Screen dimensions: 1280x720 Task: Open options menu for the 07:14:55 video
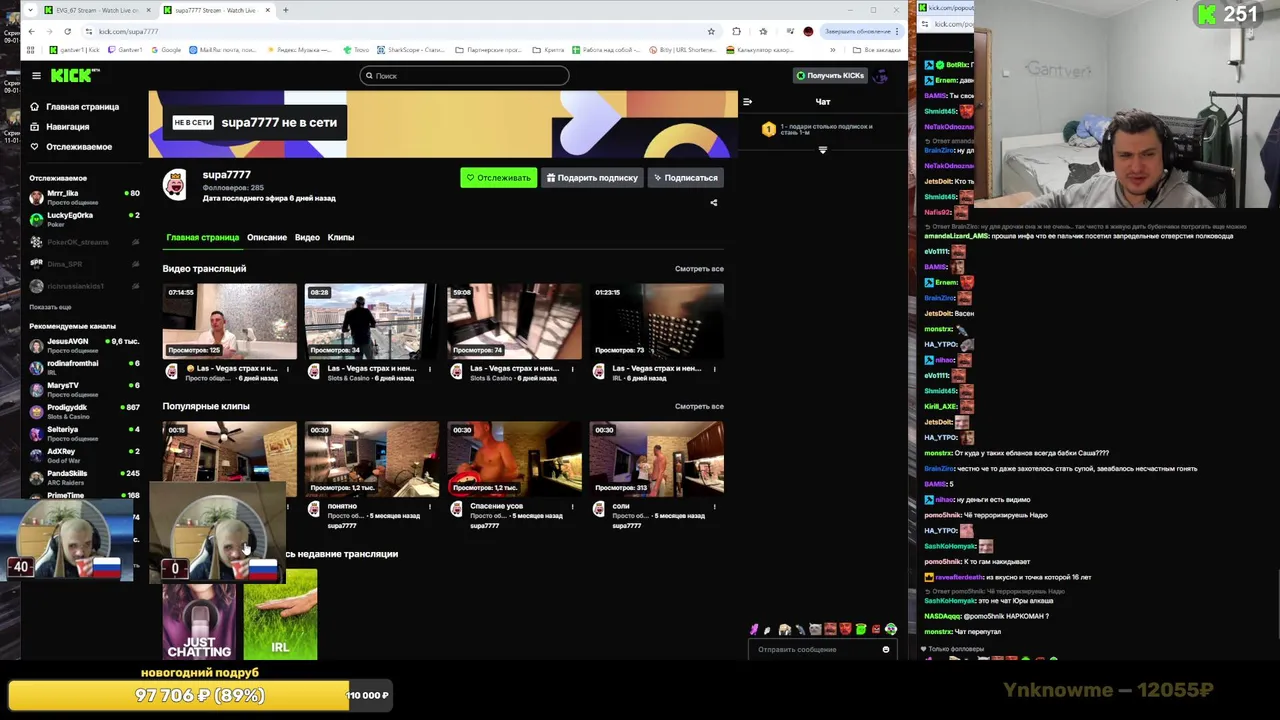(x=288, y=369)
